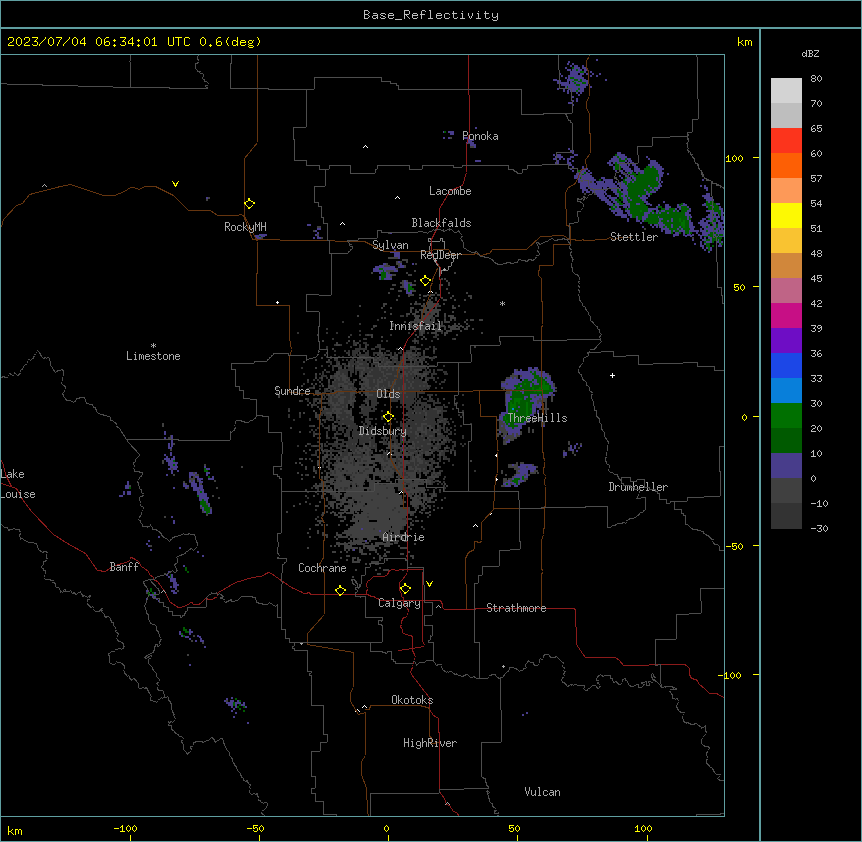Click the Sundre town label
862x842 pixels.
click(x=292, y=391)
